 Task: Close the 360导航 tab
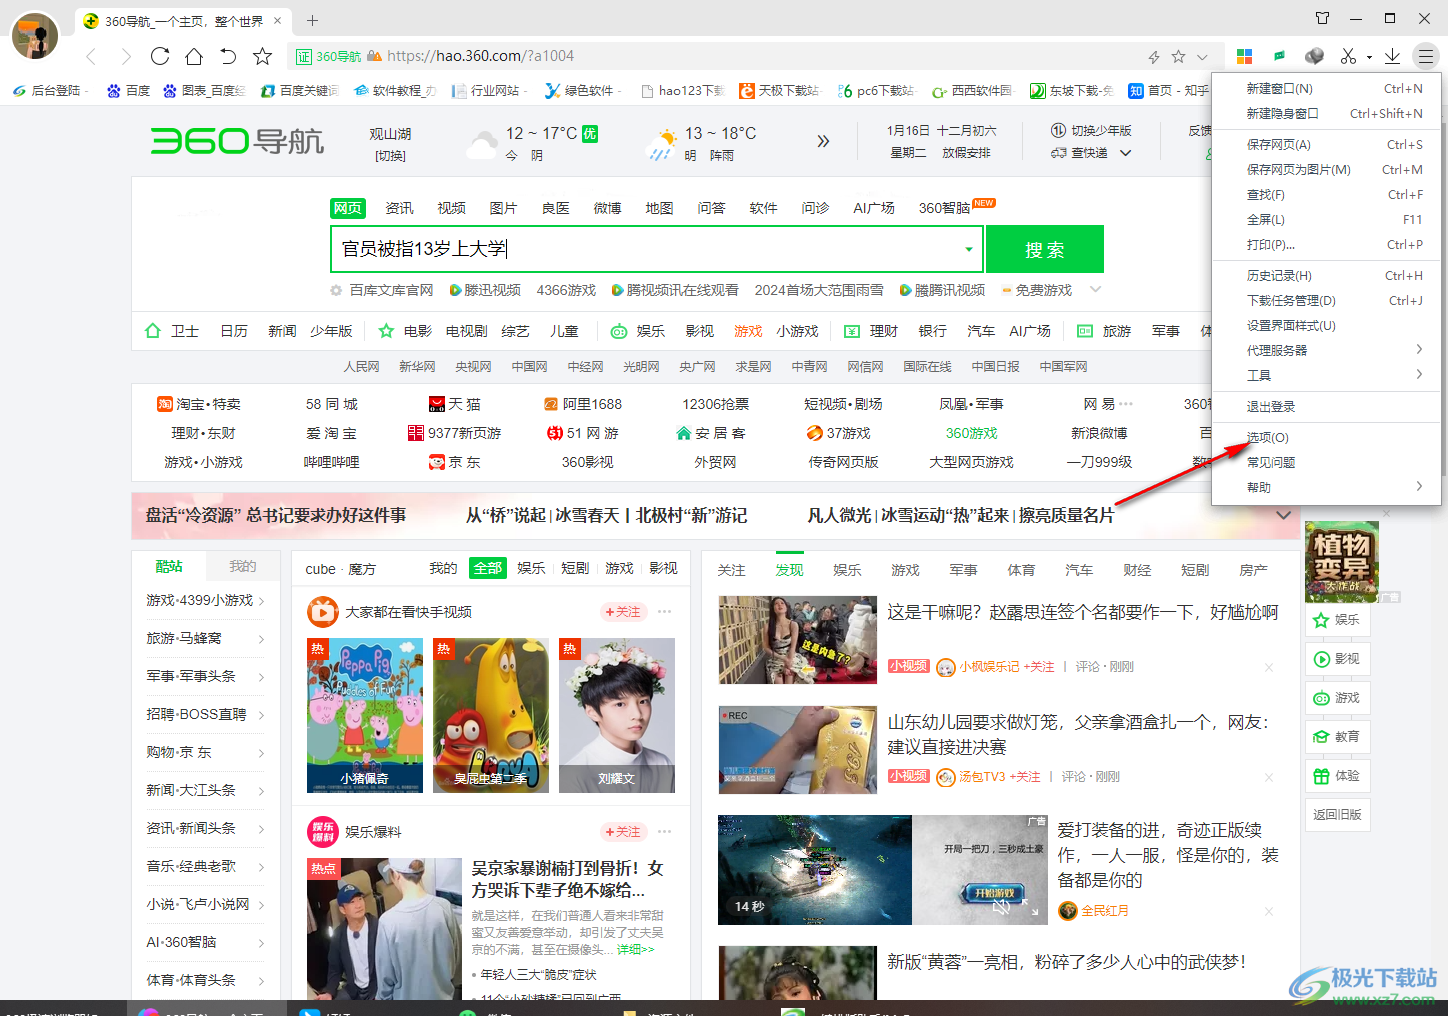[x=278, y=20]
